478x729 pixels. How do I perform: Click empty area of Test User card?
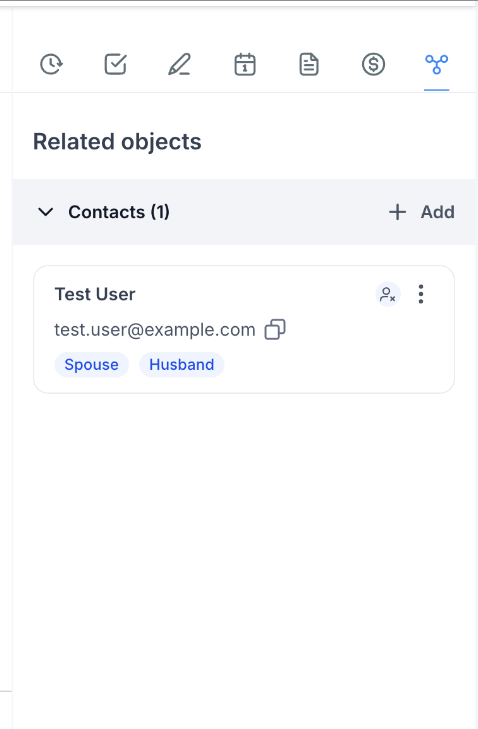coord(339,363)
